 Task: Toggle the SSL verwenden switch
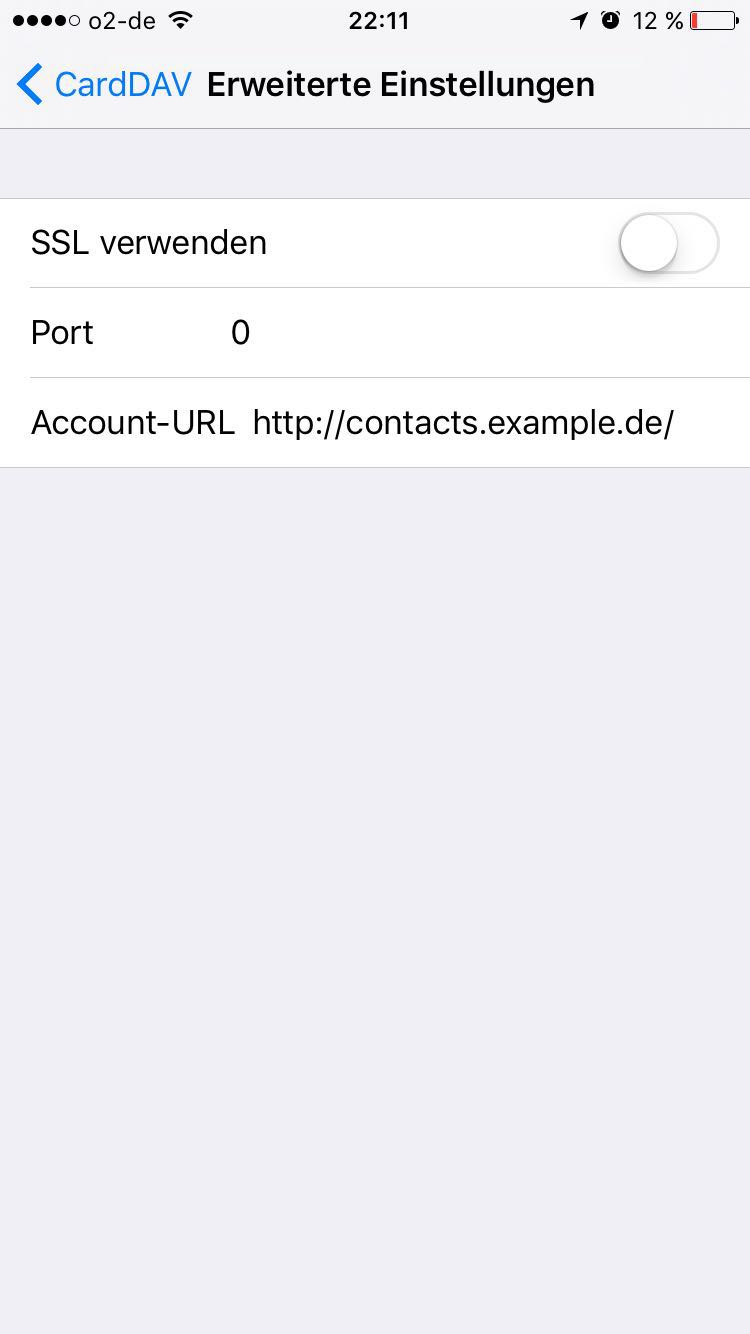[x=669, y=243]
